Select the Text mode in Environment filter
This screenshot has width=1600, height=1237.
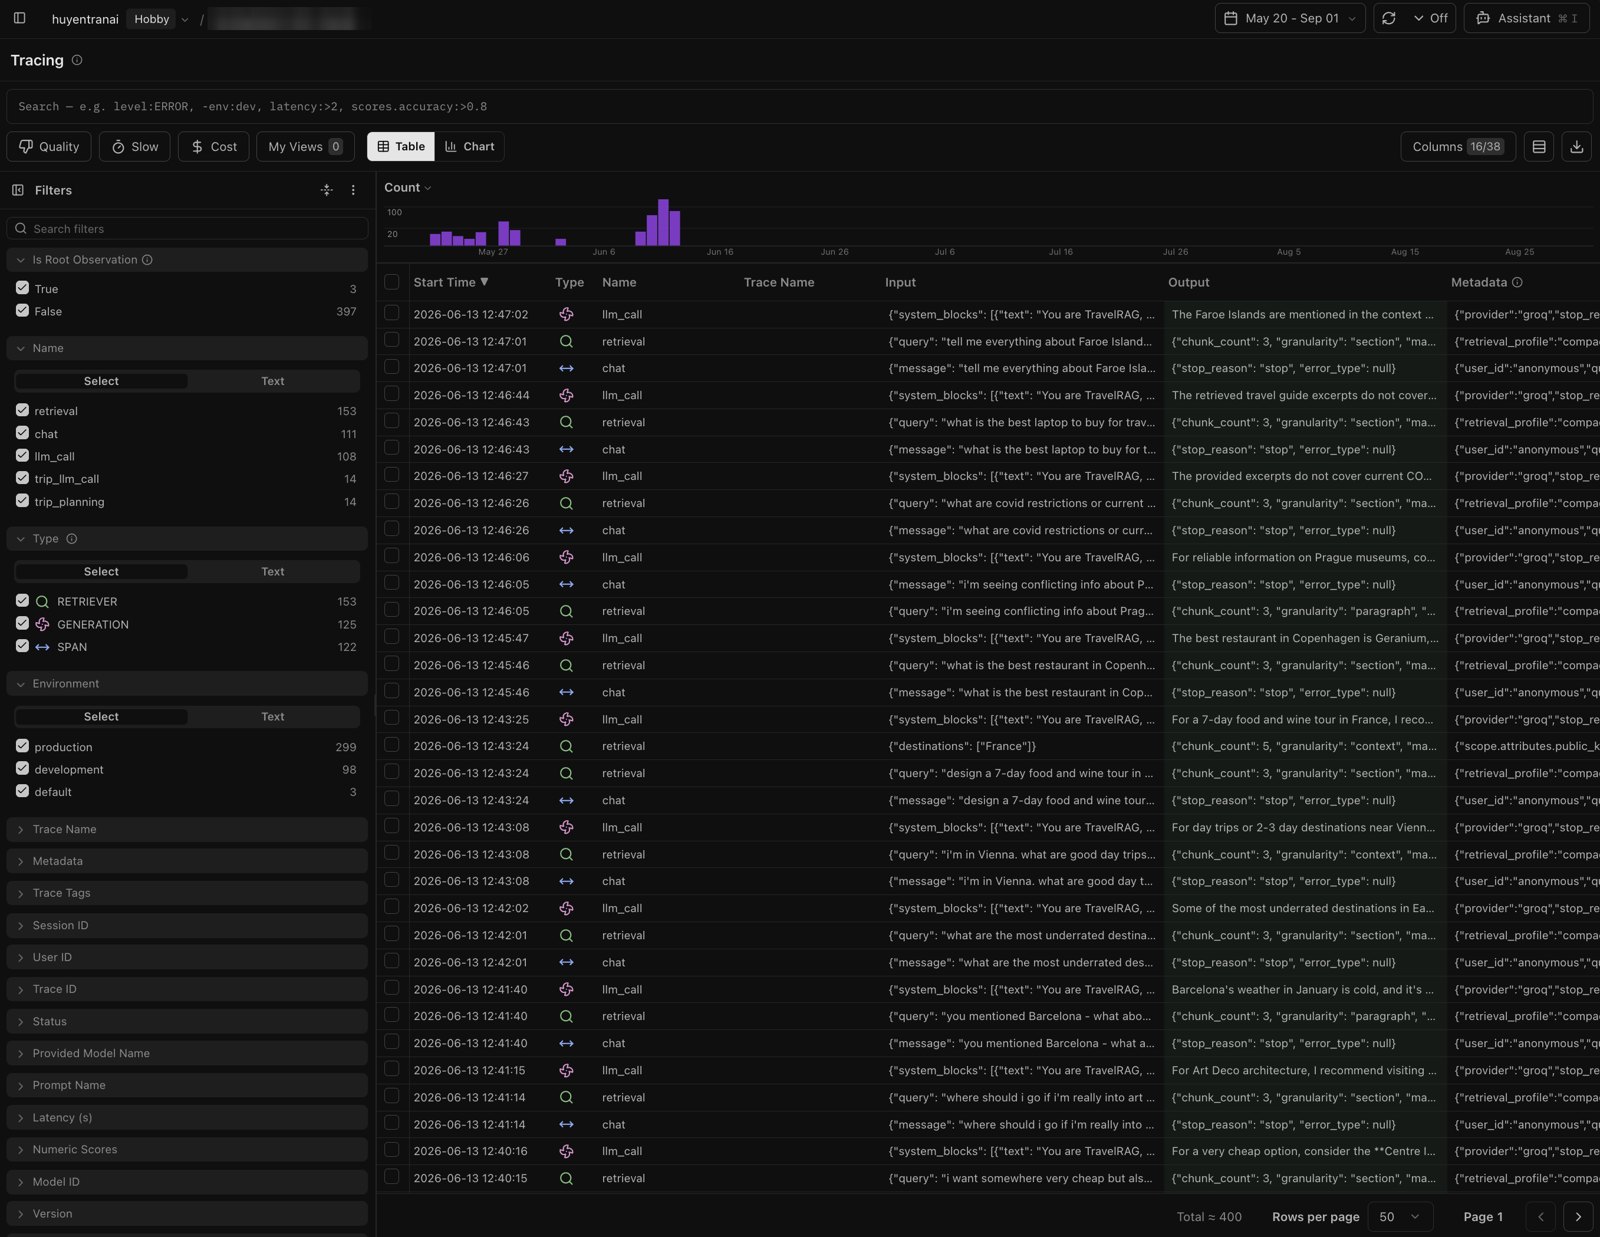tap(273, 717)
